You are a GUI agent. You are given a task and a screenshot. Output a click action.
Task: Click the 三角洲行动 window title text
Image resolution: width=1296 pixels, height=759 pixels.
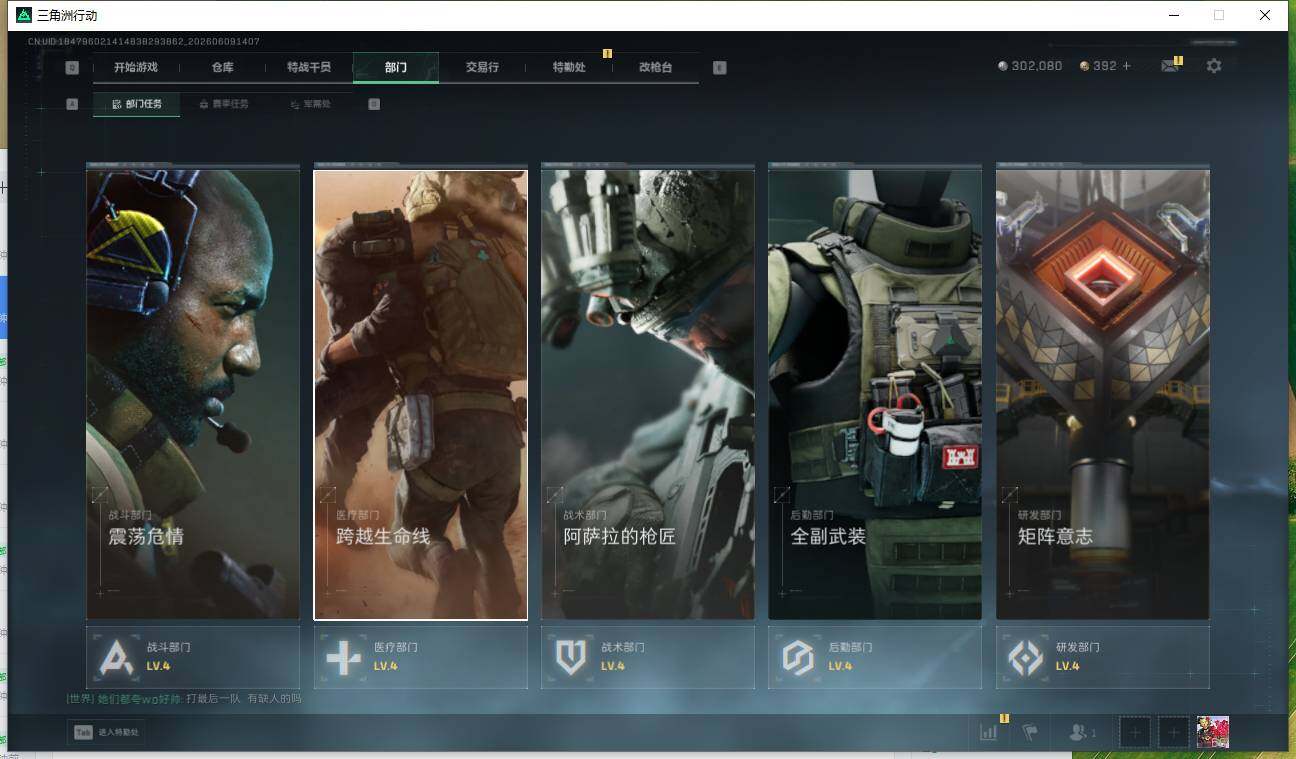[x=68, y=15]
